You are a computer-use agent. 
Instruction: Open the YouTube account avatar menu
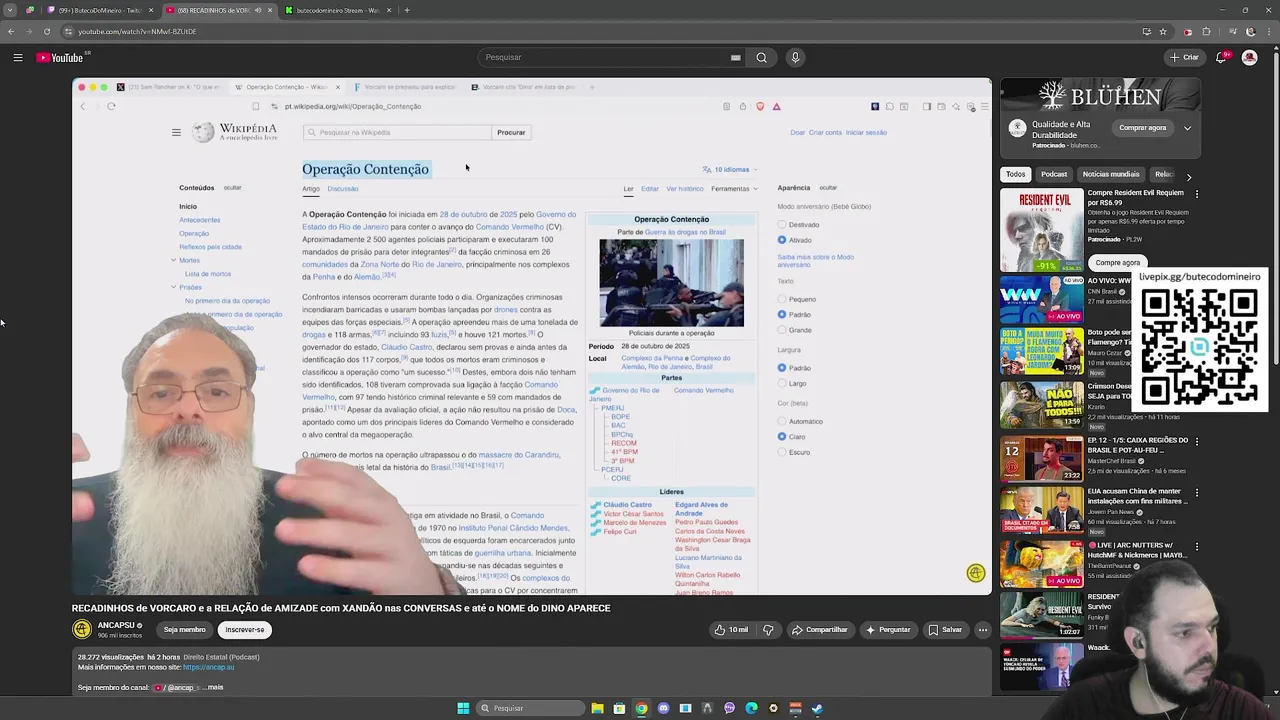pos(1249,57)
